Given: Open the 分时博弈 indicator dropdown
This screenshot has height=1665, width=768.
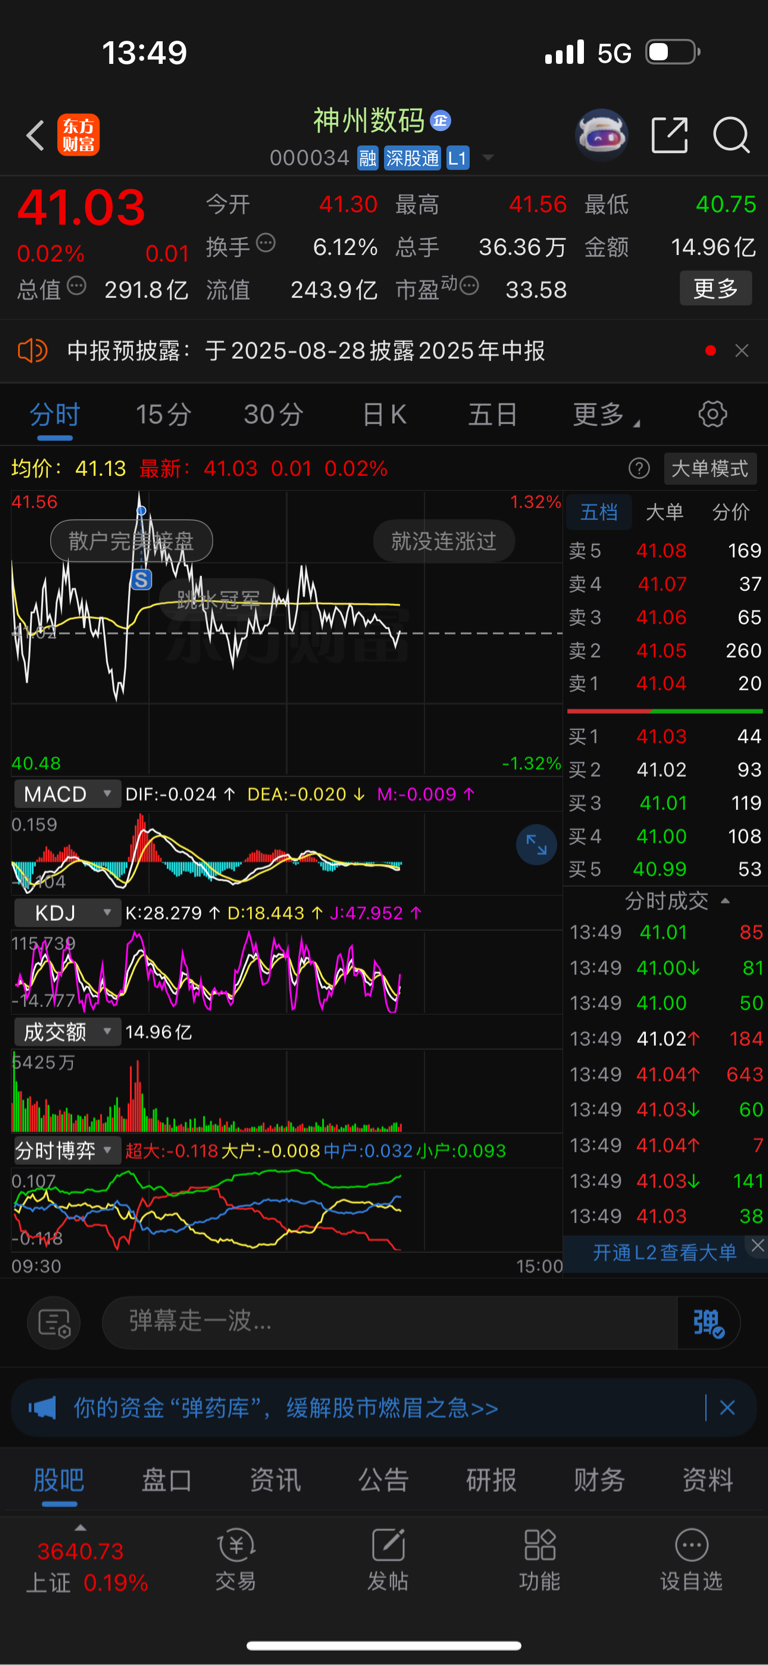Looking at the screenshot, I should coord(67,1151).
